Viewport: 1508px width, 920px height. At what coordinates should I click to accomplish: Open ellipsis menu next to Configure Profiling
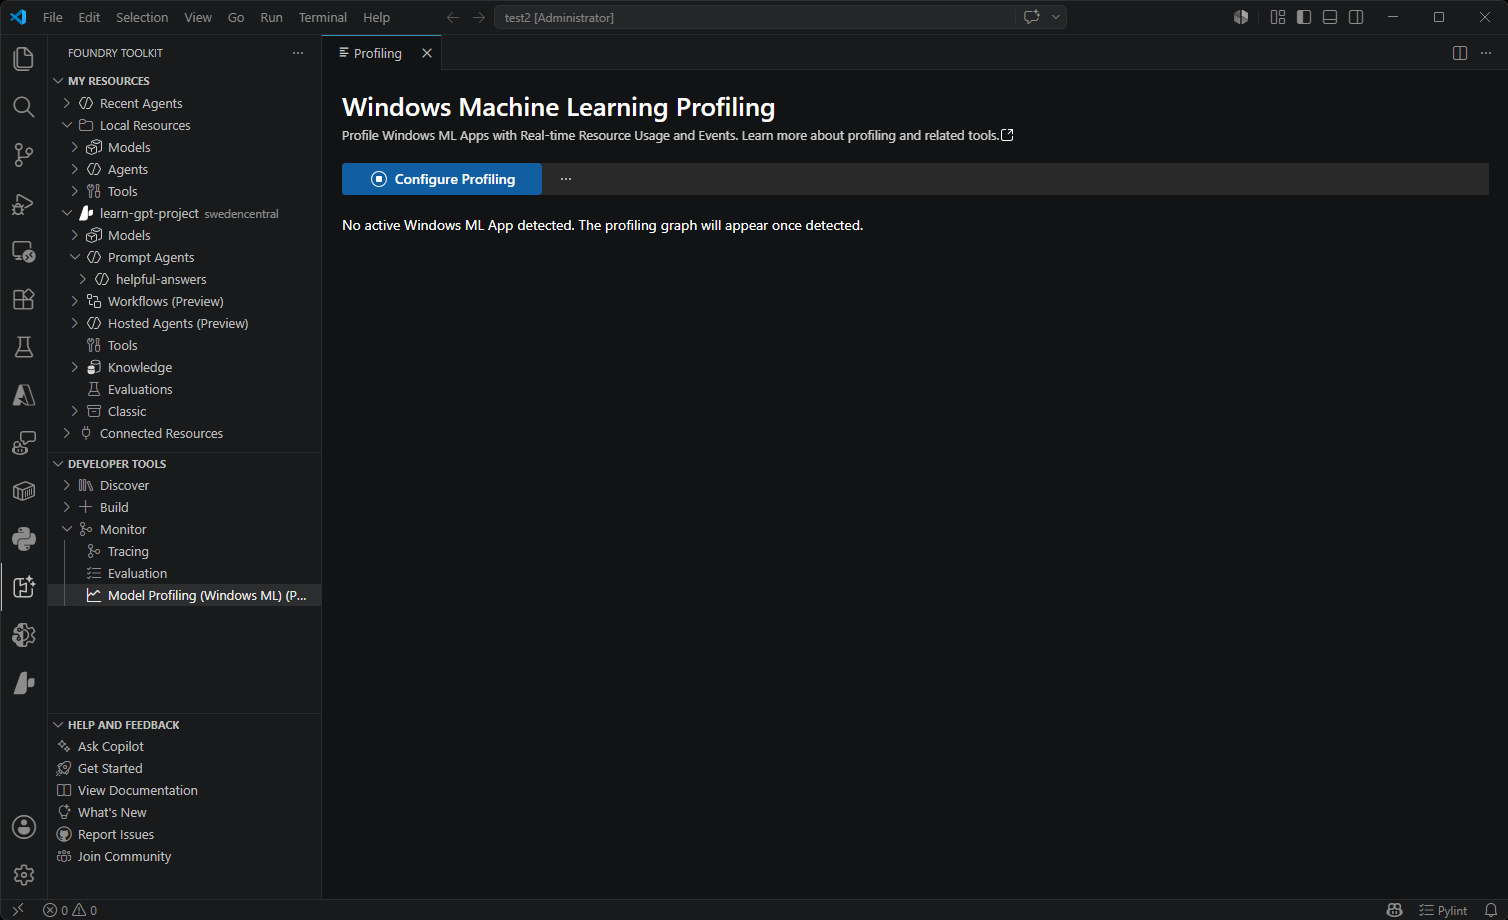coord(566,179)
